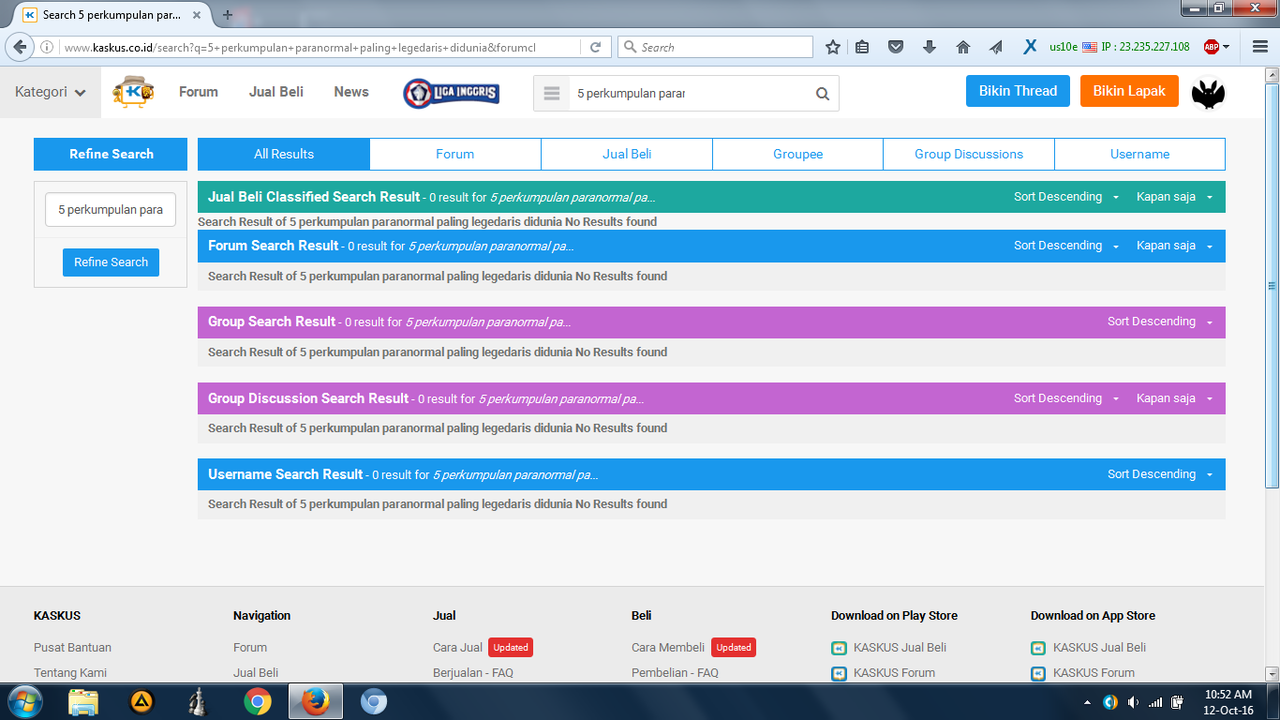Click the Firefox Search box
Viewport: 1280px width, 720px height.
(715, 47)
